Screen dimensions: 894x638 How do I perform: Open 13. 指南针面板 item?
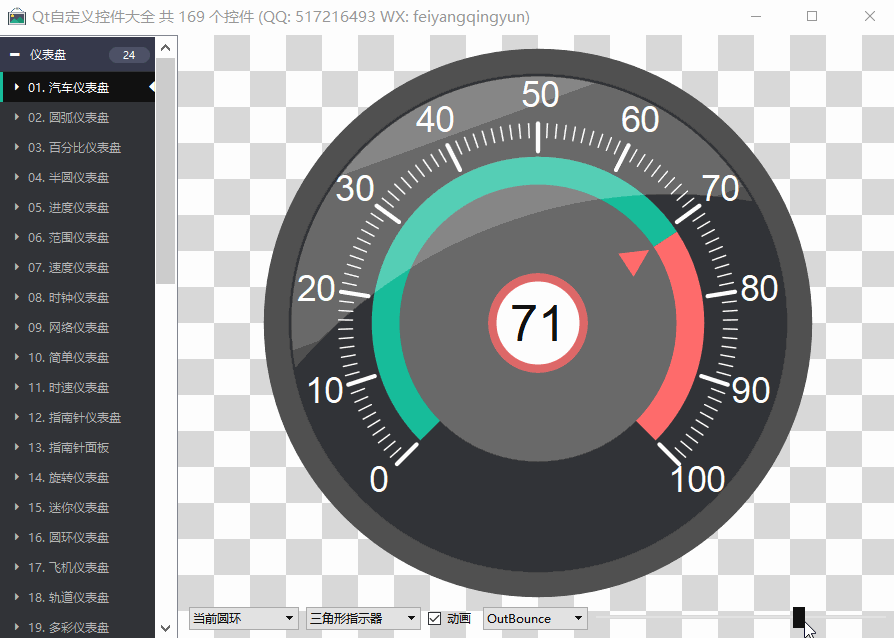point(78,448)
